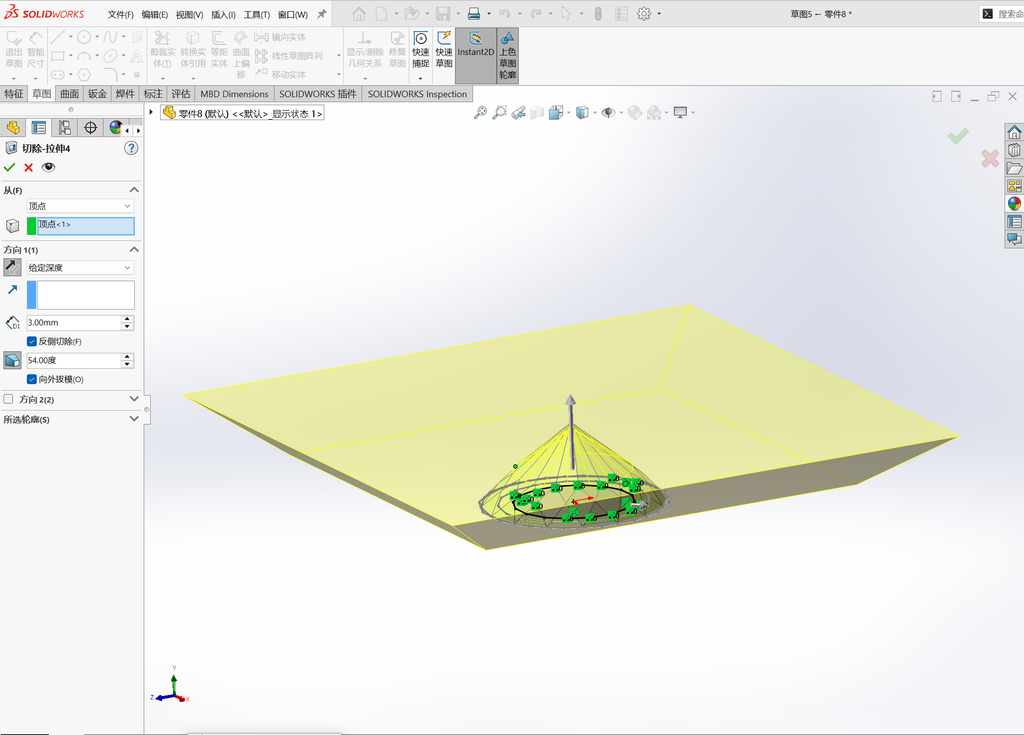Open SOLIDWORKS Resources home icon in task pane
This screenshot has height=735, width=1024.
pyautogui.click(x=1014, y=133)
